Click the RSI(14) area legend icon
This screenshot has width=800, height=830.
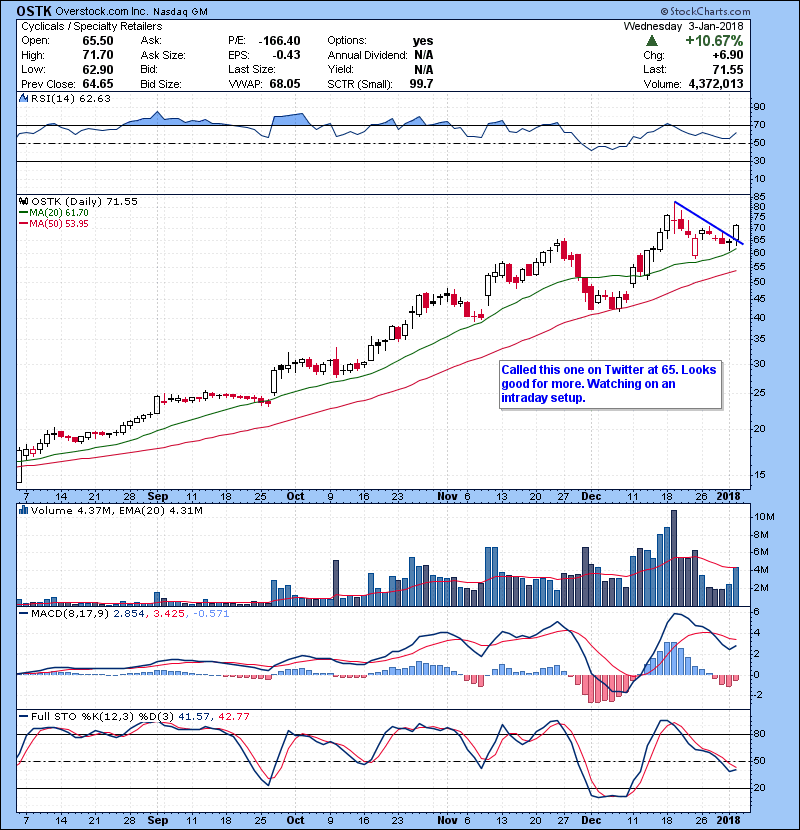pos(24,99)
